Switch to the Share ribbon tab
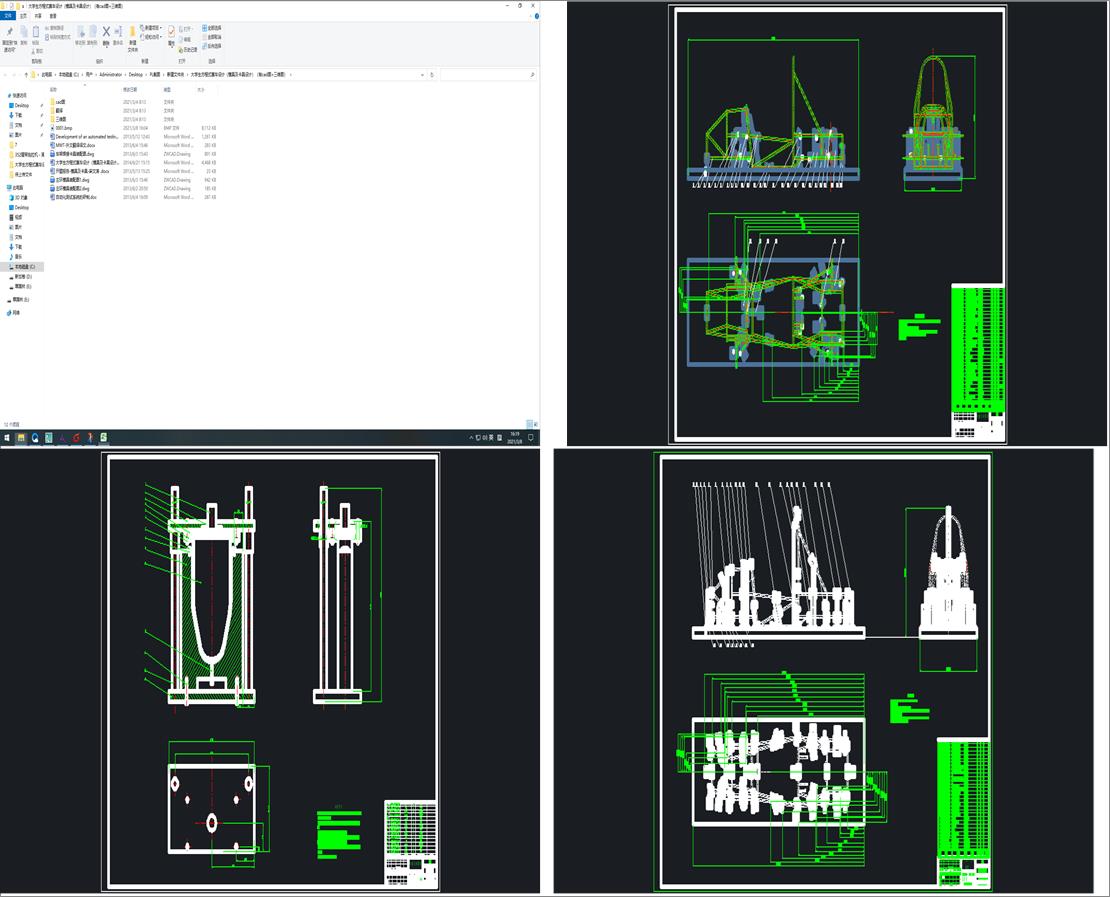1110x897 pixels. (x=38, y=16)
